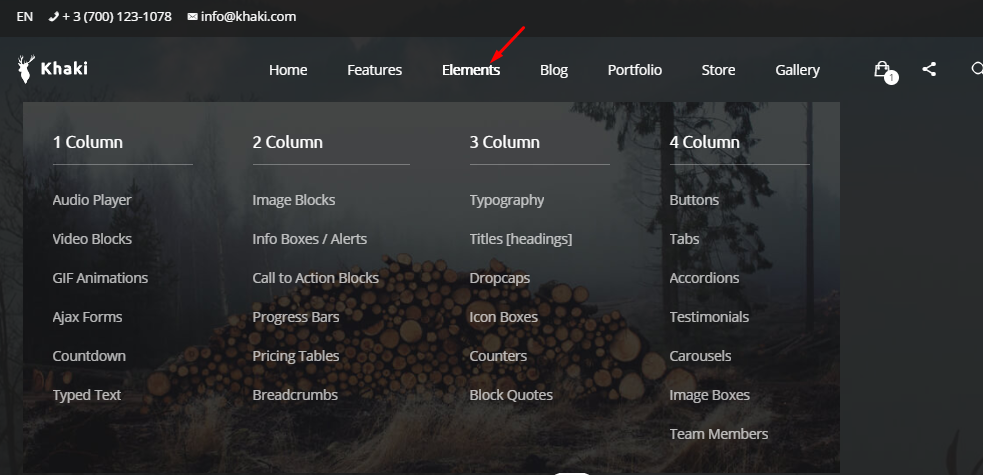Open the Features menu
Screen dimensions: 983x475
click(374, 70)
